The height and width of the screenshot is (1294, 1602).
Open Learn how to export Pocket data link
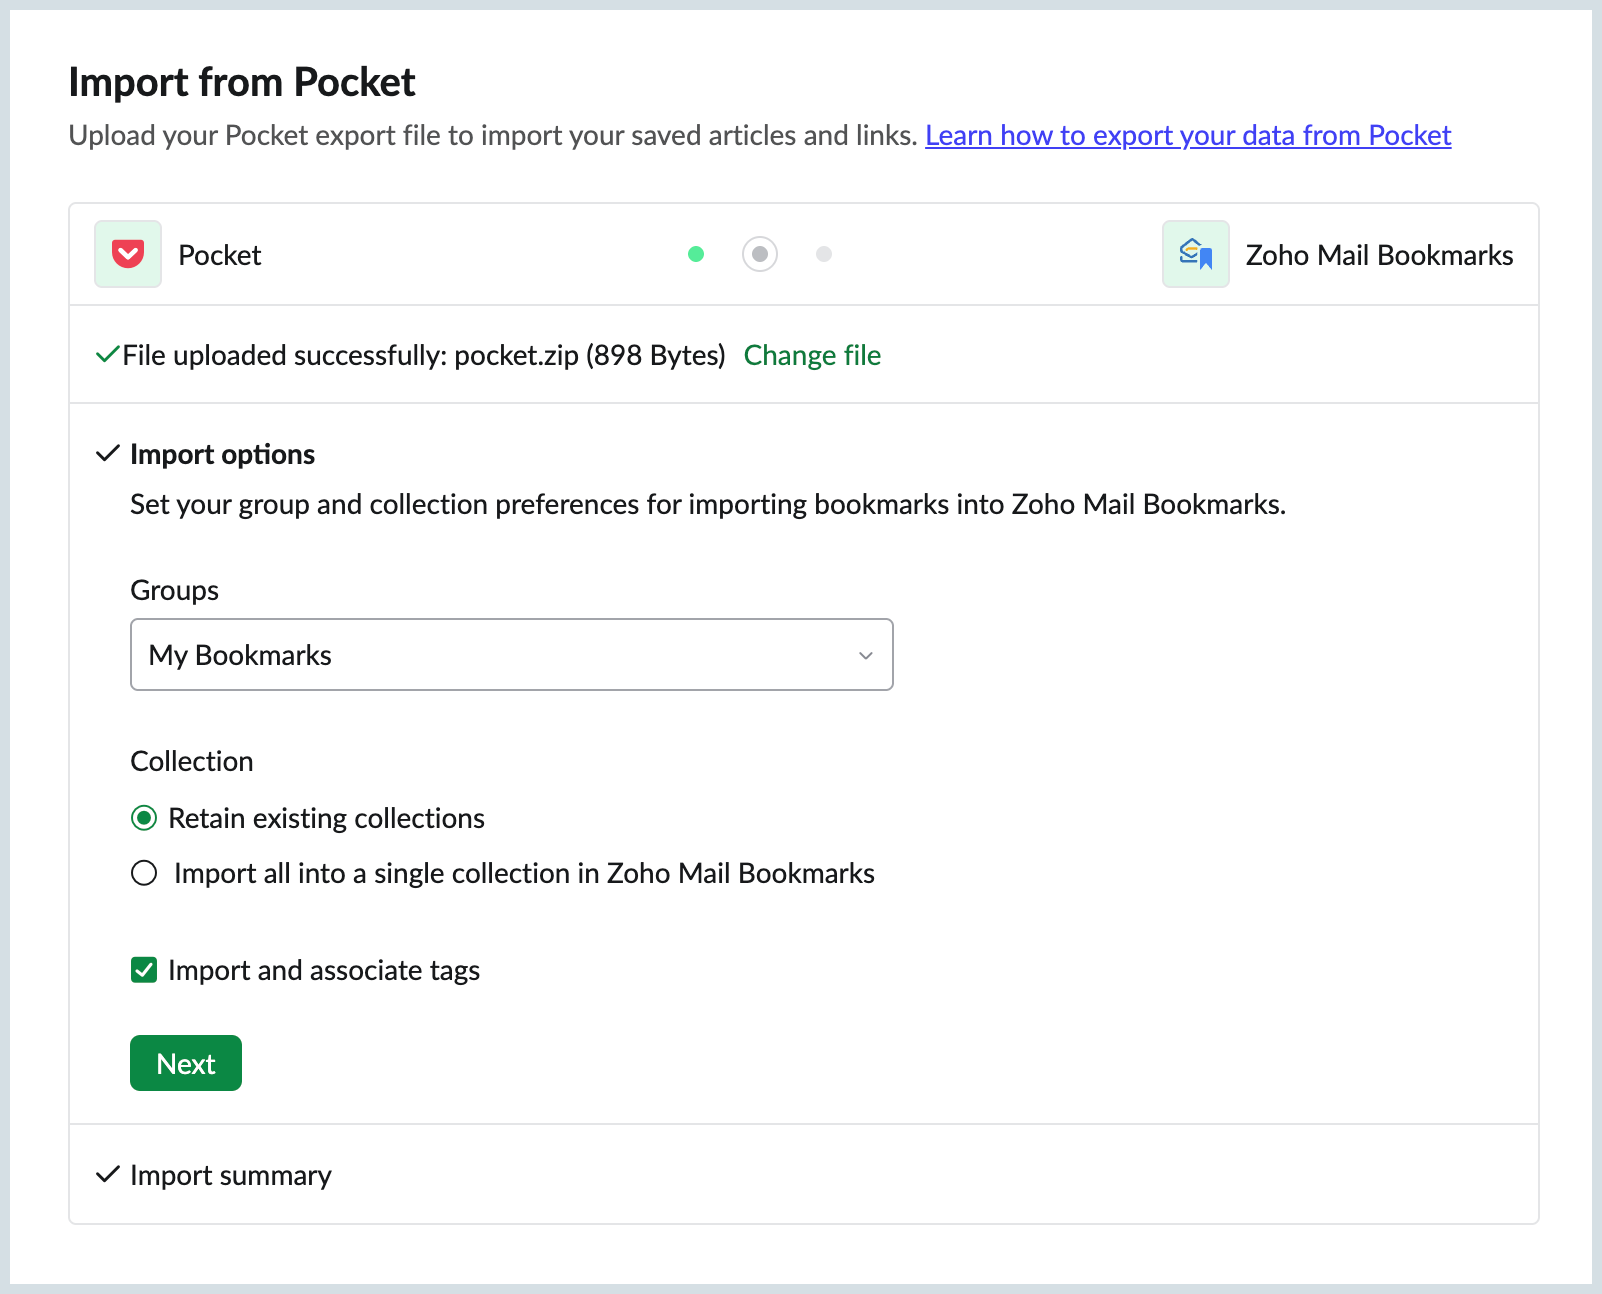[x=1187, y=135]
